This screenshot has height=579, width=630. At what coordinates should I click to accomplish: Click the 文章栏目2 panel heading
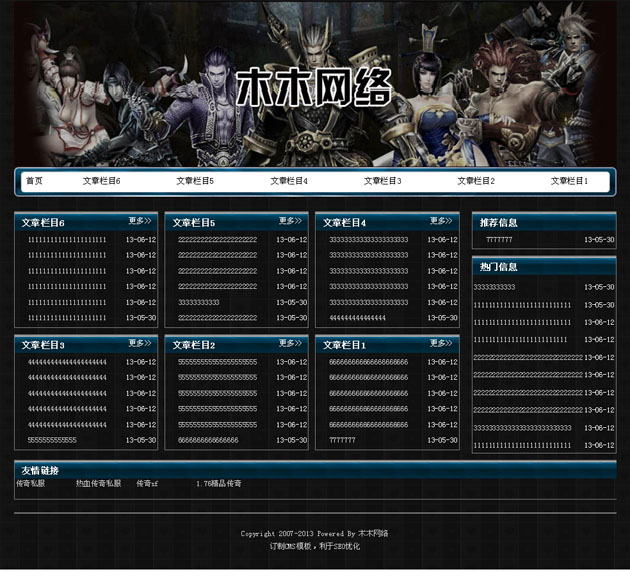tap(194, 345)
